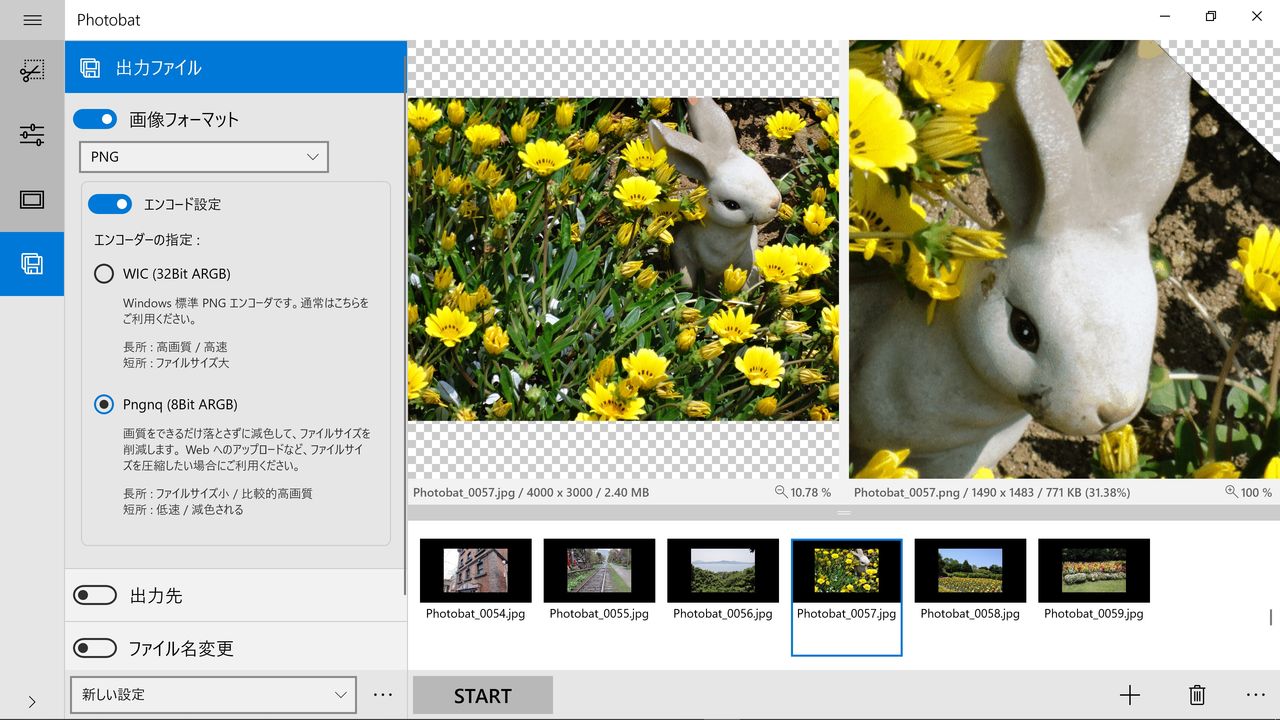
Task: Open the more options ellipsis at bottom right
Action: tap(1256, 696)
